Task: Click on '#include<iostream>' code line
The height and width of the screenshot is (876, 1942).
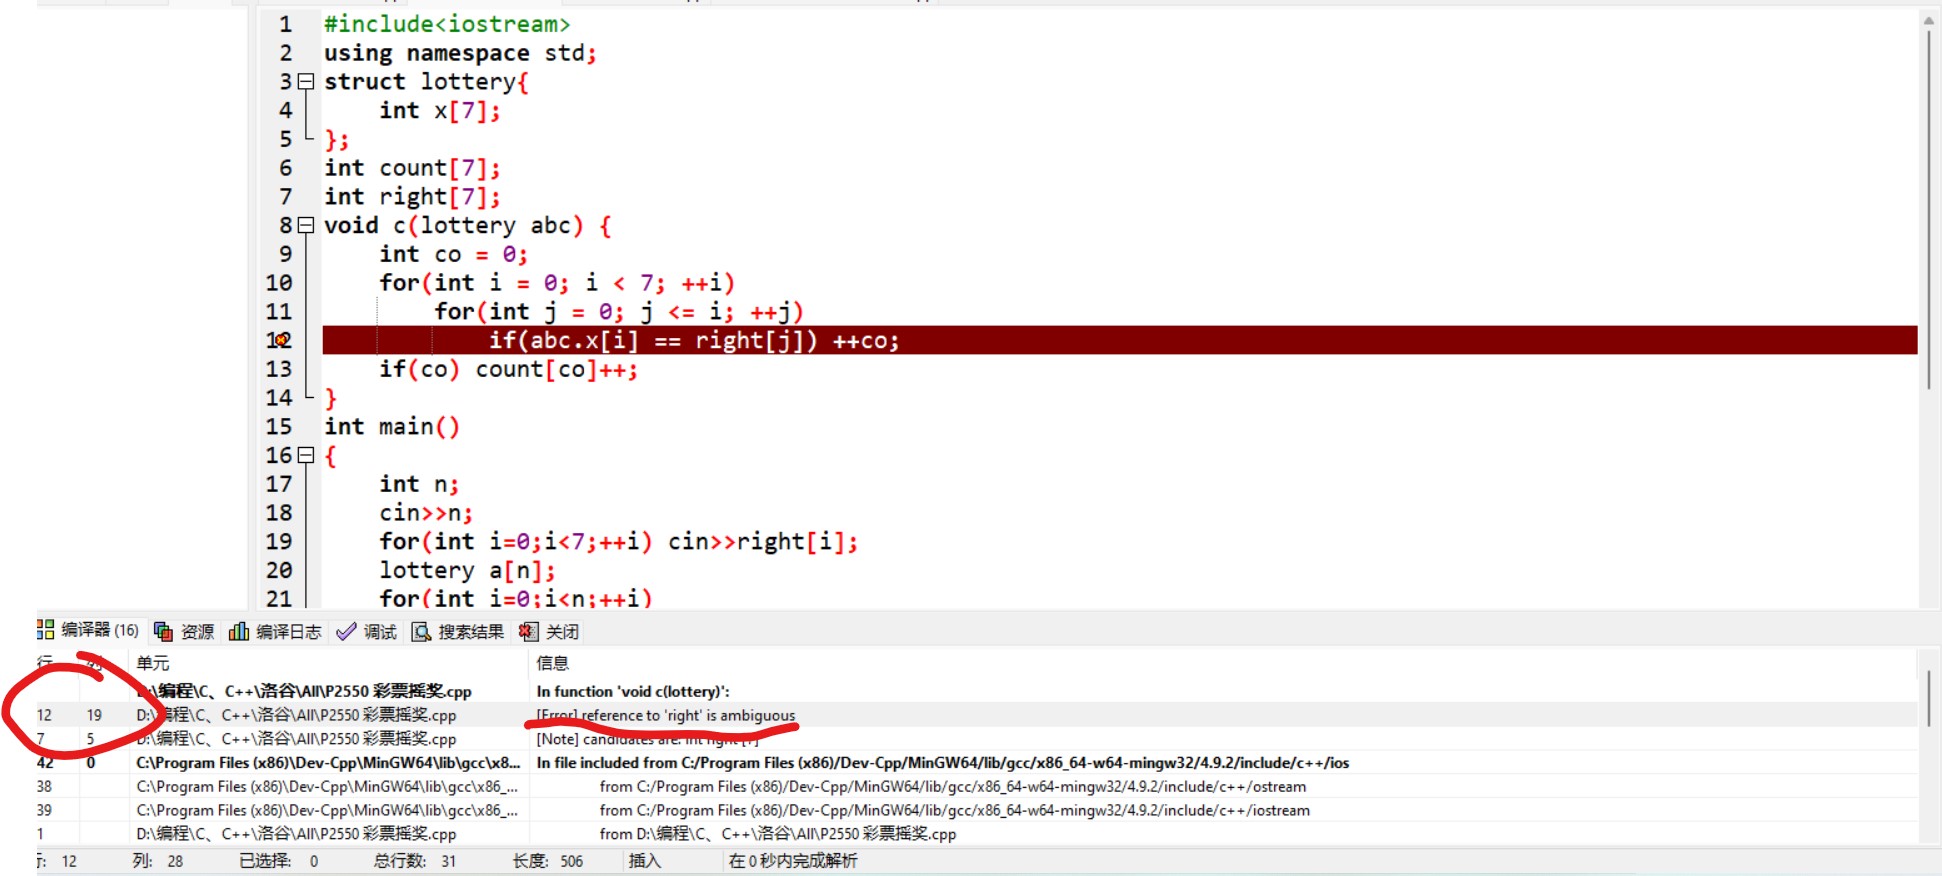Action: (x=447, y=24)
